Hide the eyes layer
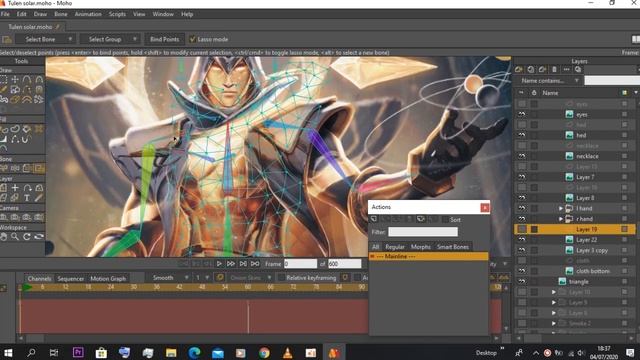Viewport: 640px width, 360px height. point(522,114)
